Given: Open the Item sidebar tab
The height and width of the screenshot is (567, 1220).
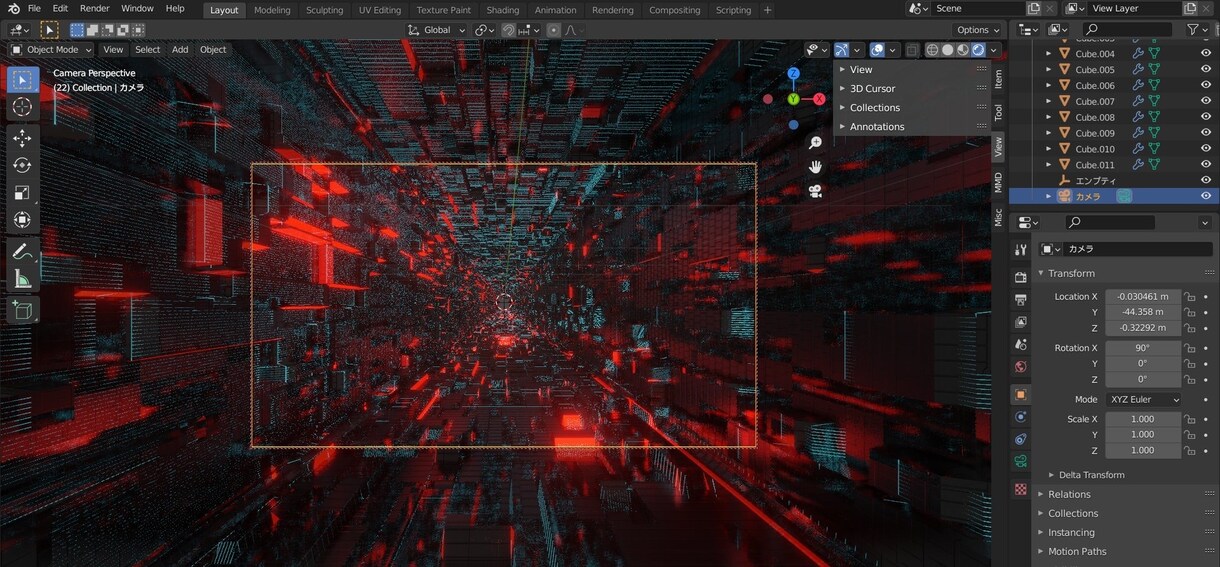Looking at the screenshot, I should pyautogui.click(x=998, y=80).
